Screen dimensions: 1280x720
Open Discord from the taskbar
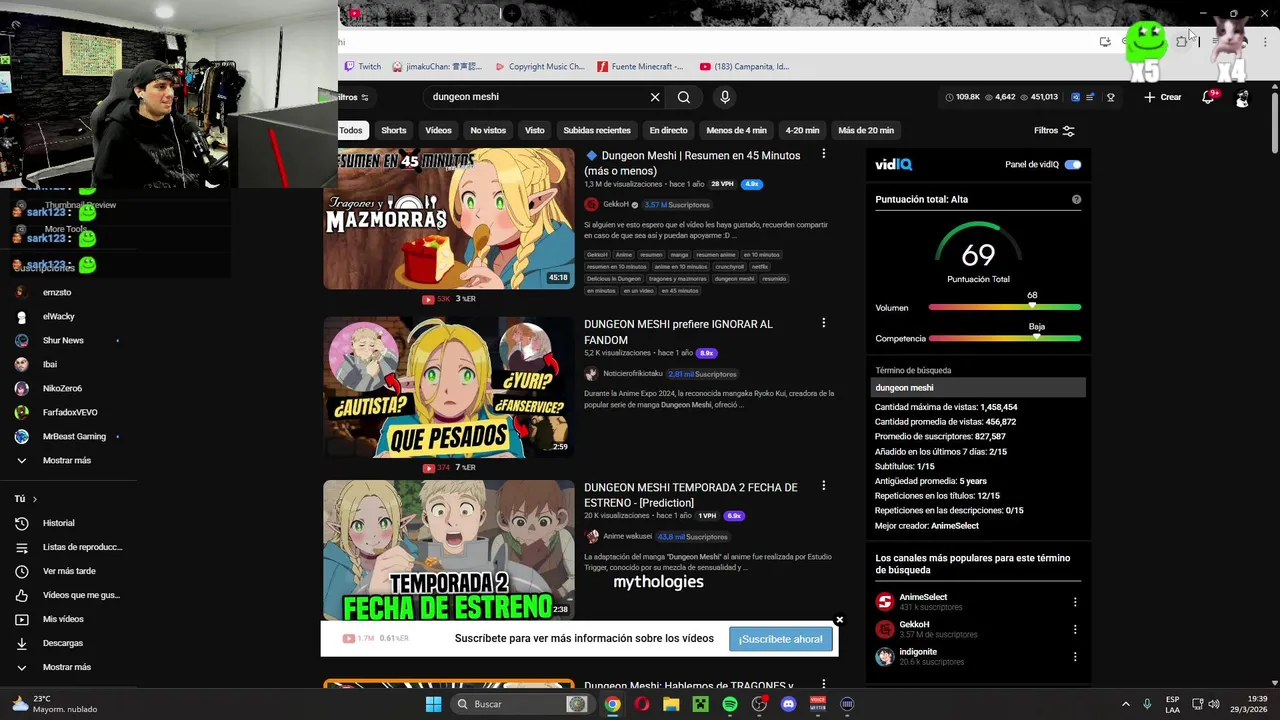pyautogui.click(x=789, y=704)
